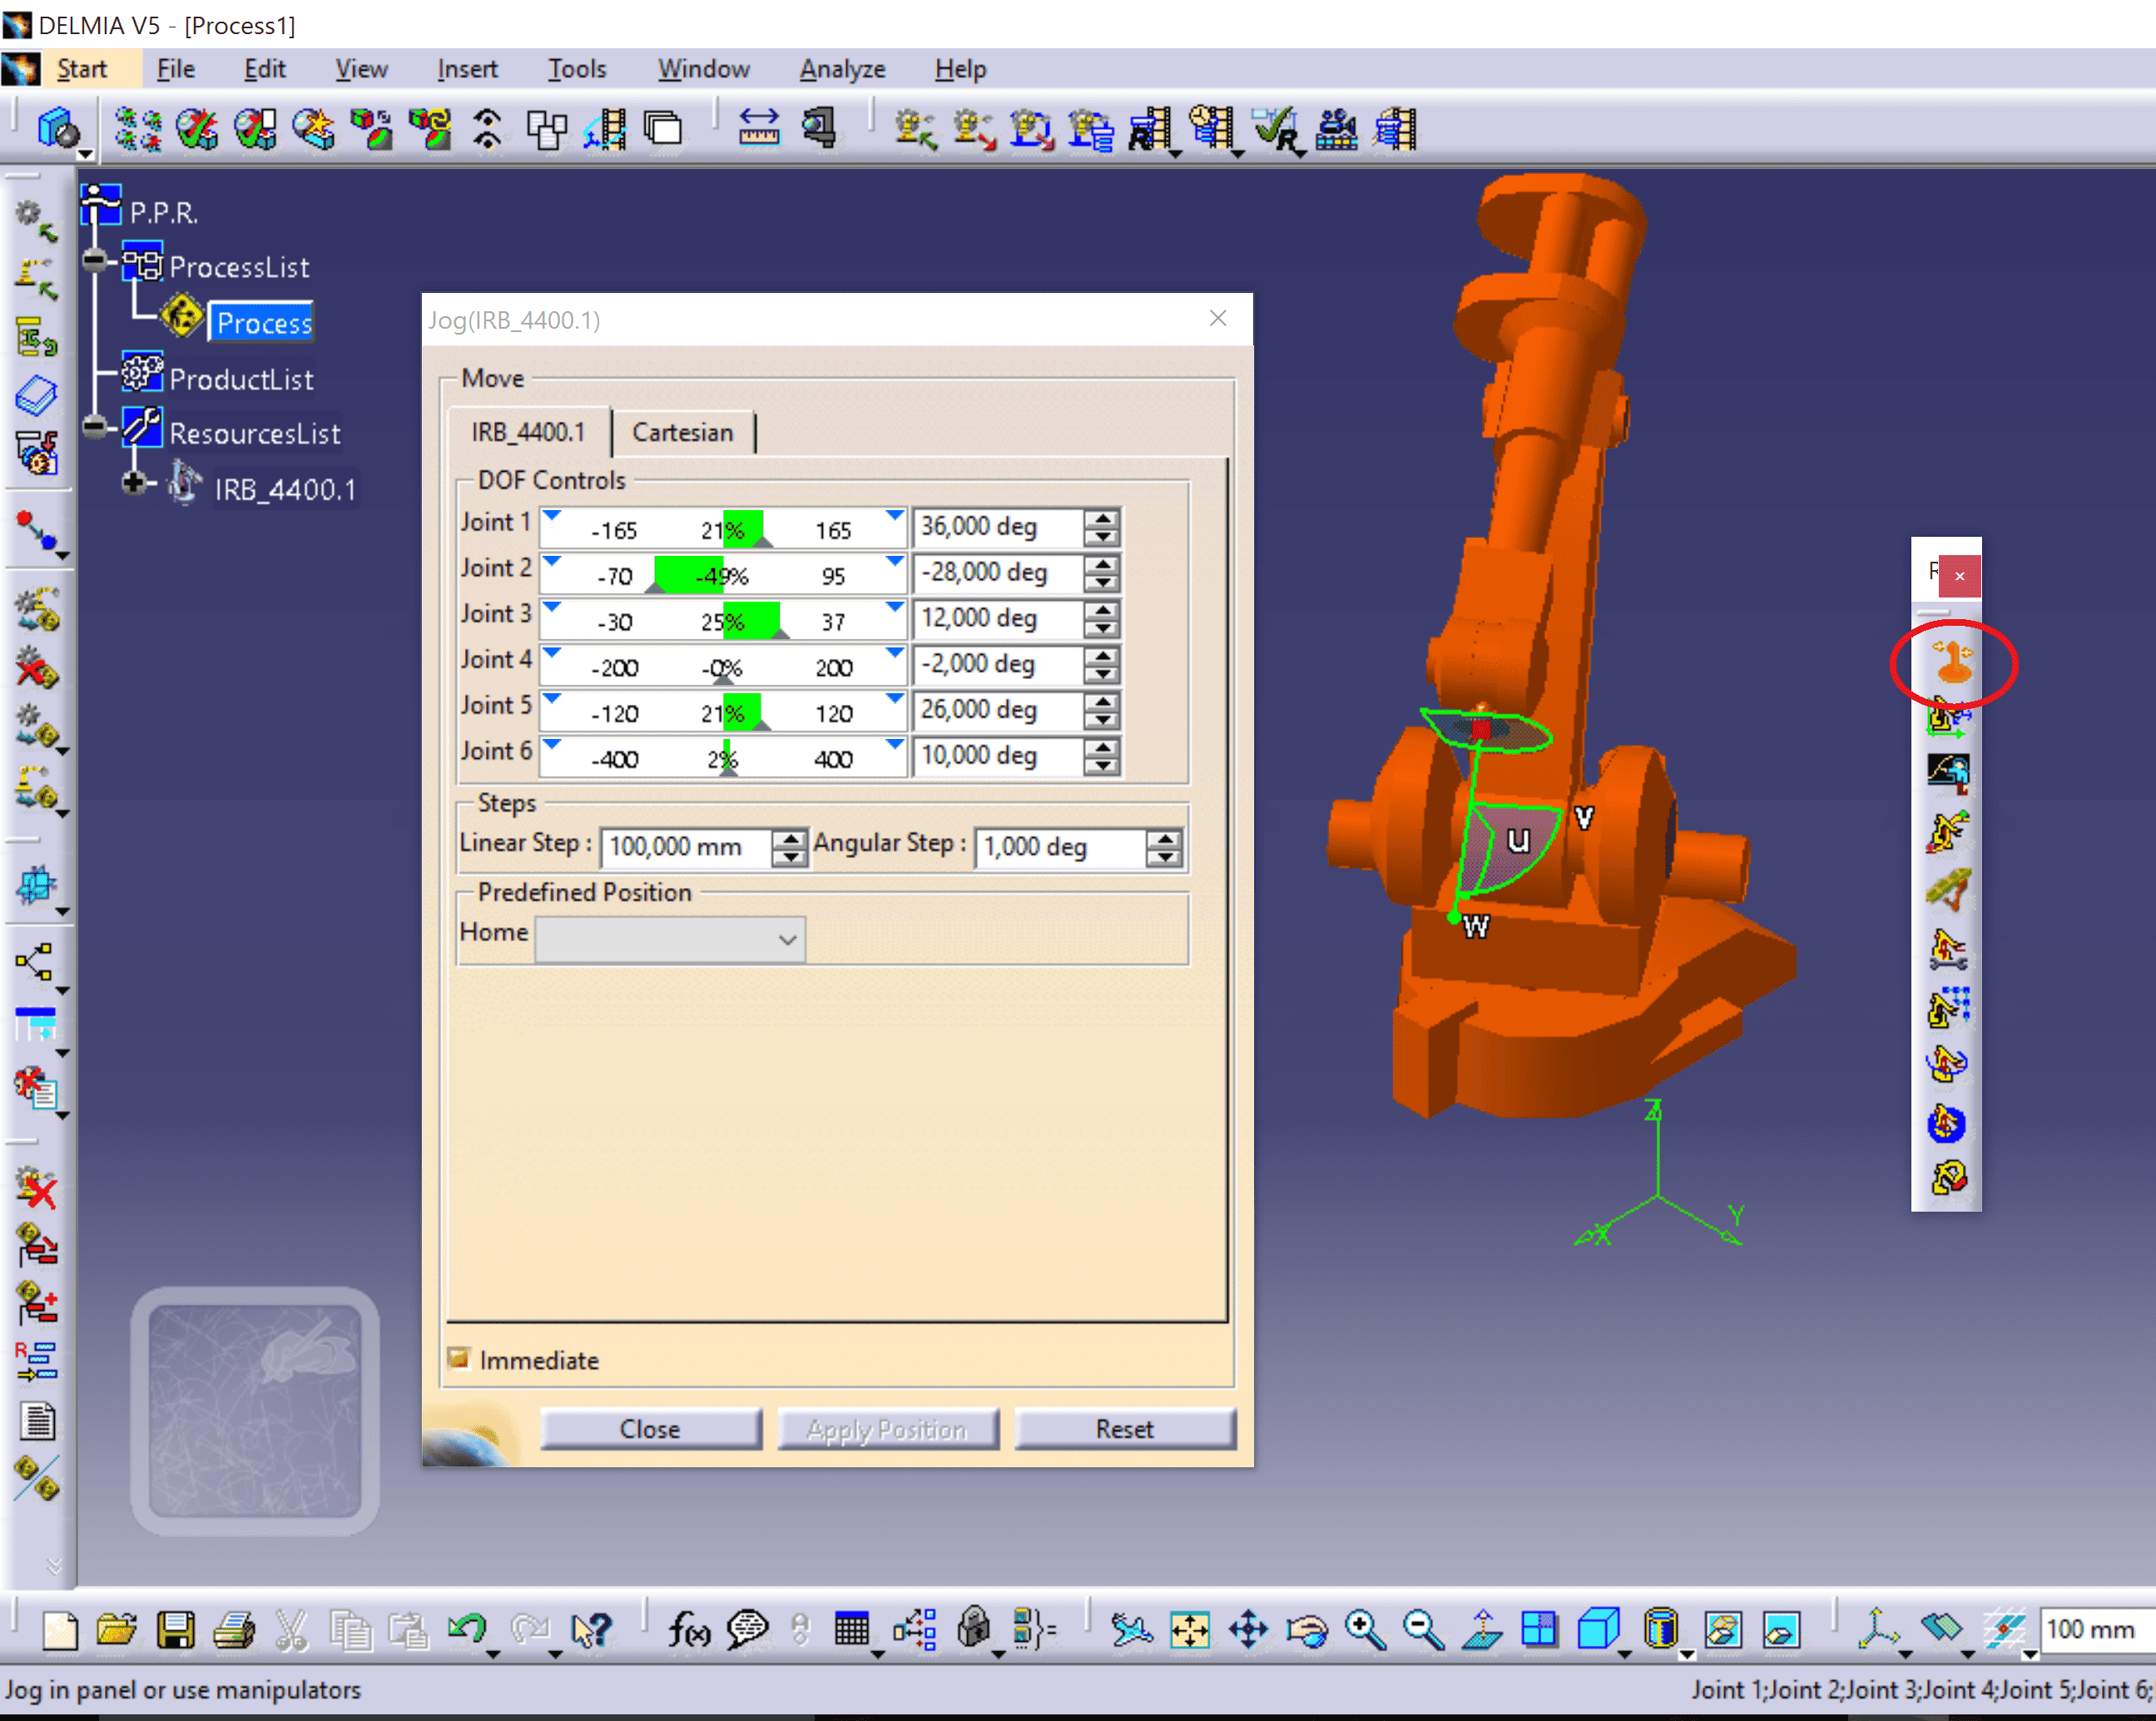Screen dimensions: 2156x1721
Task: Open the Home predefined position dropdown
Action: tap(669, 939)
